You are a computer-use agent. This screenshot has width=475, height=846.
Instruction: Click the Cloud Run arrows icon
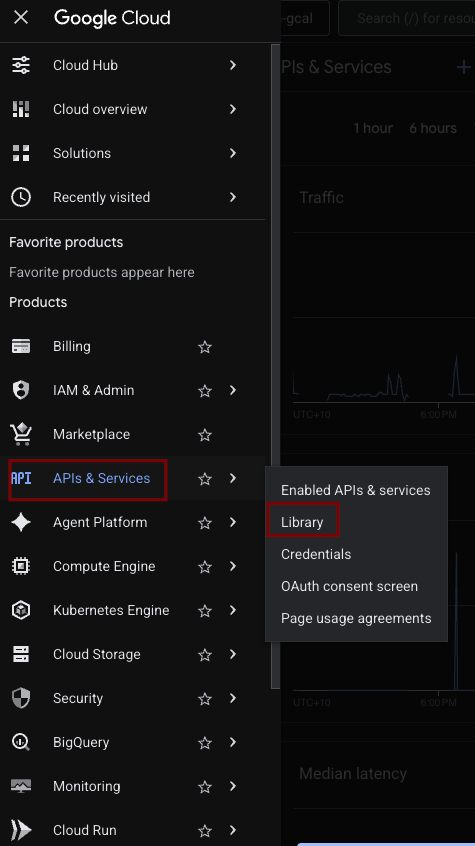[x=21, y=830]
